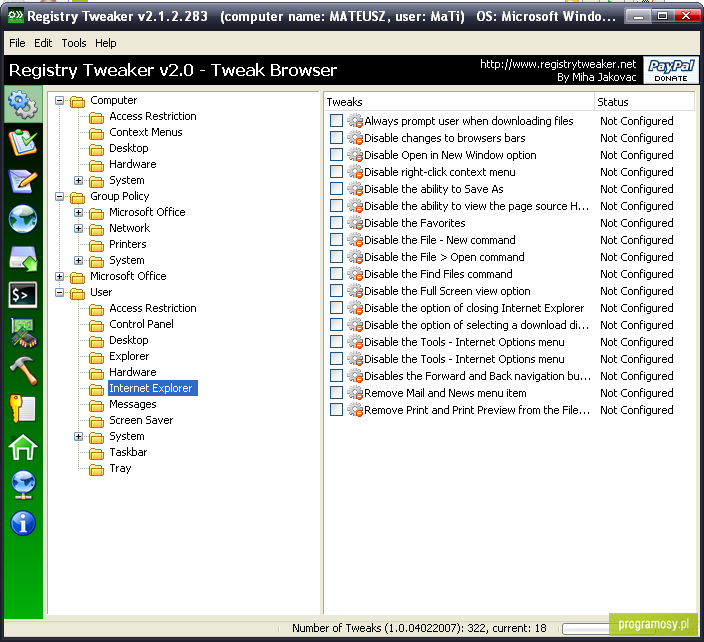
Task: Open the memory chip hardware sidebar icon
Action: coord(23,333)
